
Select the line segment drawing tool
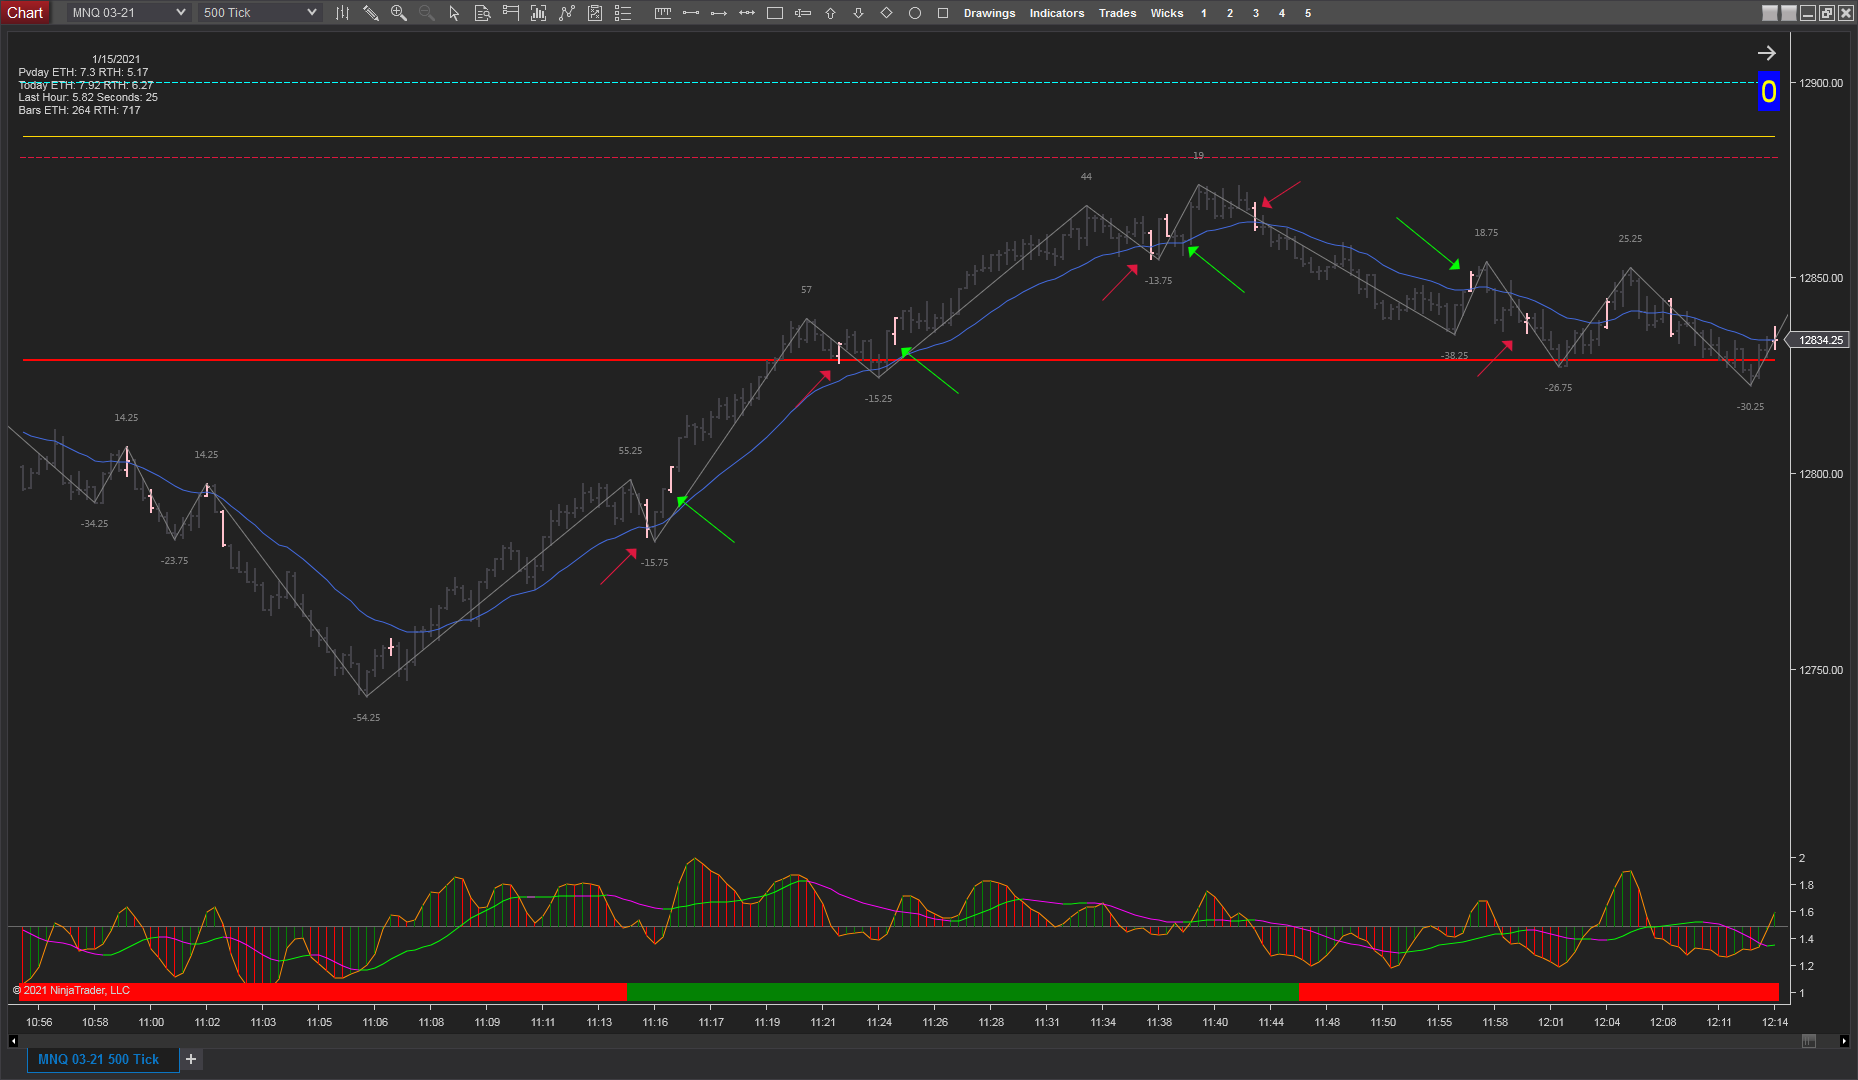pyautogui.click(x=690, y=13)
